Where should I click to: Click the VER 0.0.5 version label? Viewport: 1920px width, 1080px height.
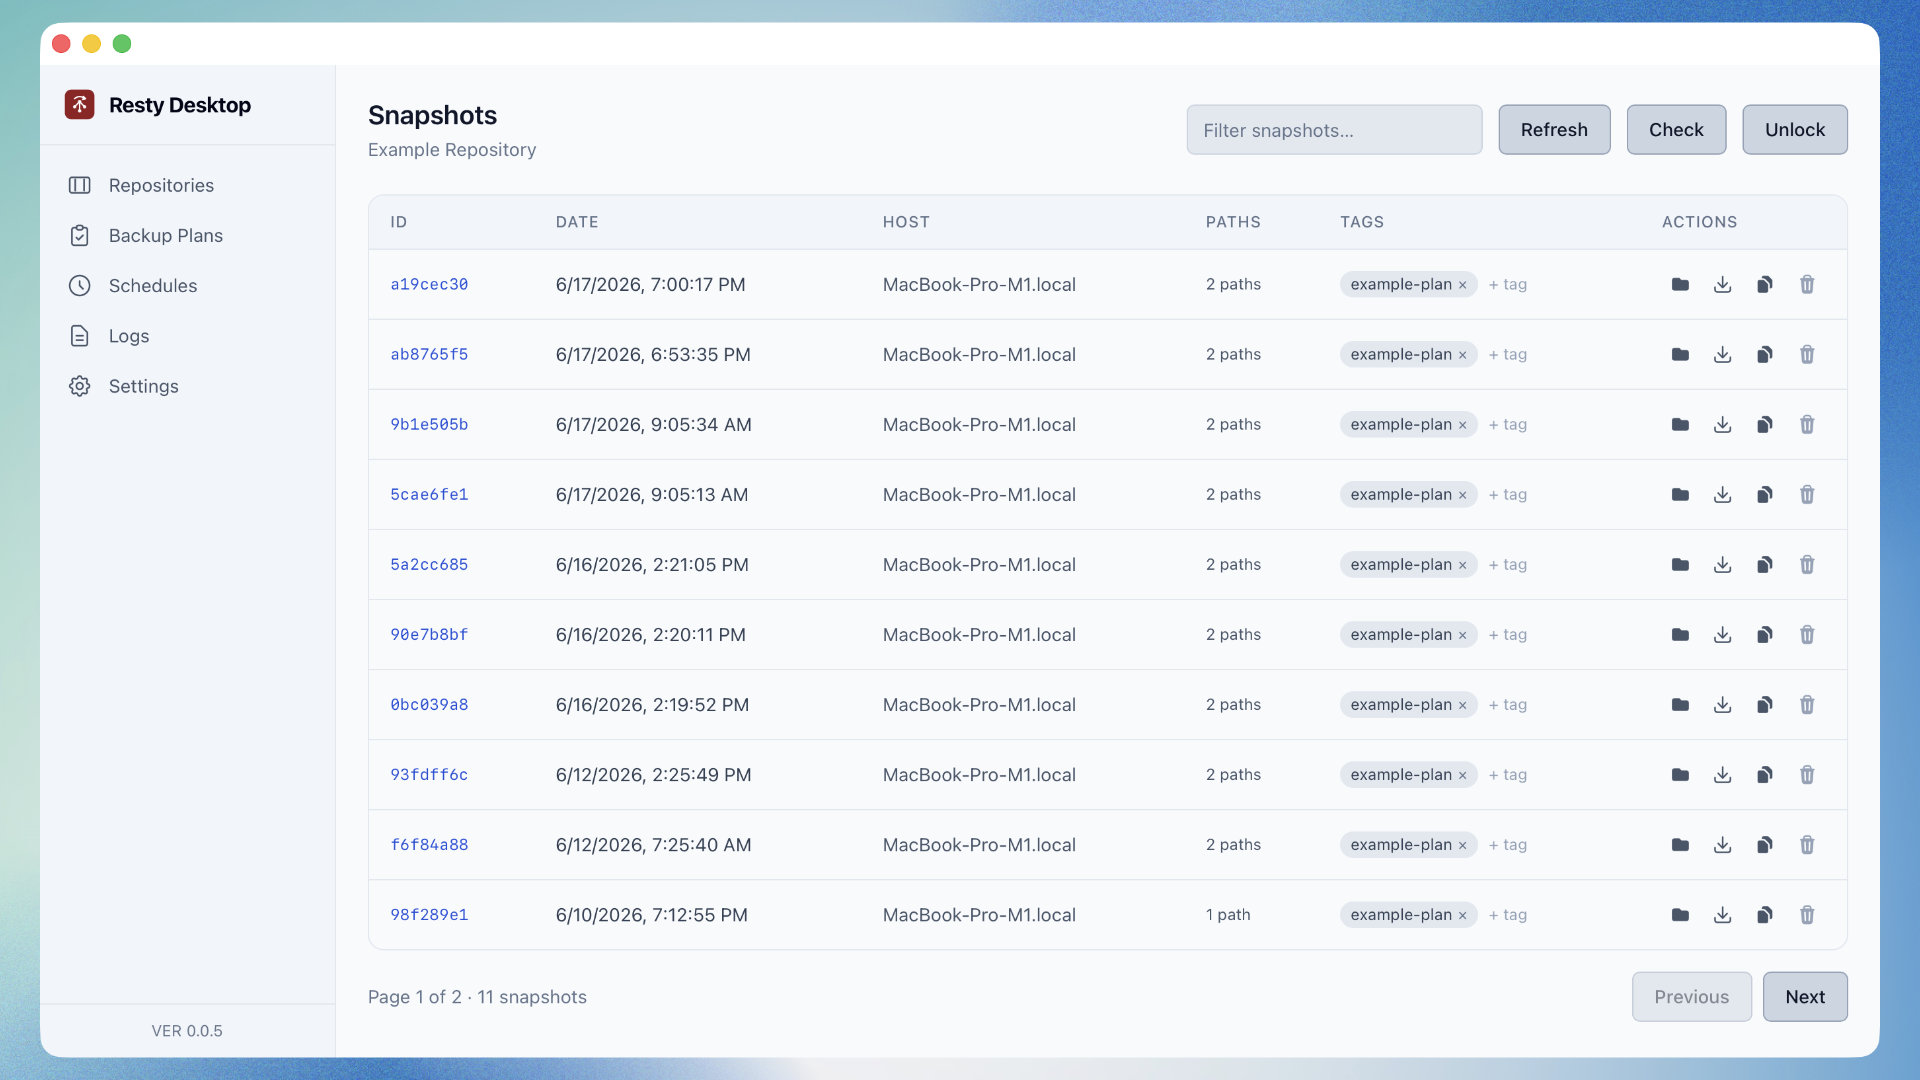187,1030
